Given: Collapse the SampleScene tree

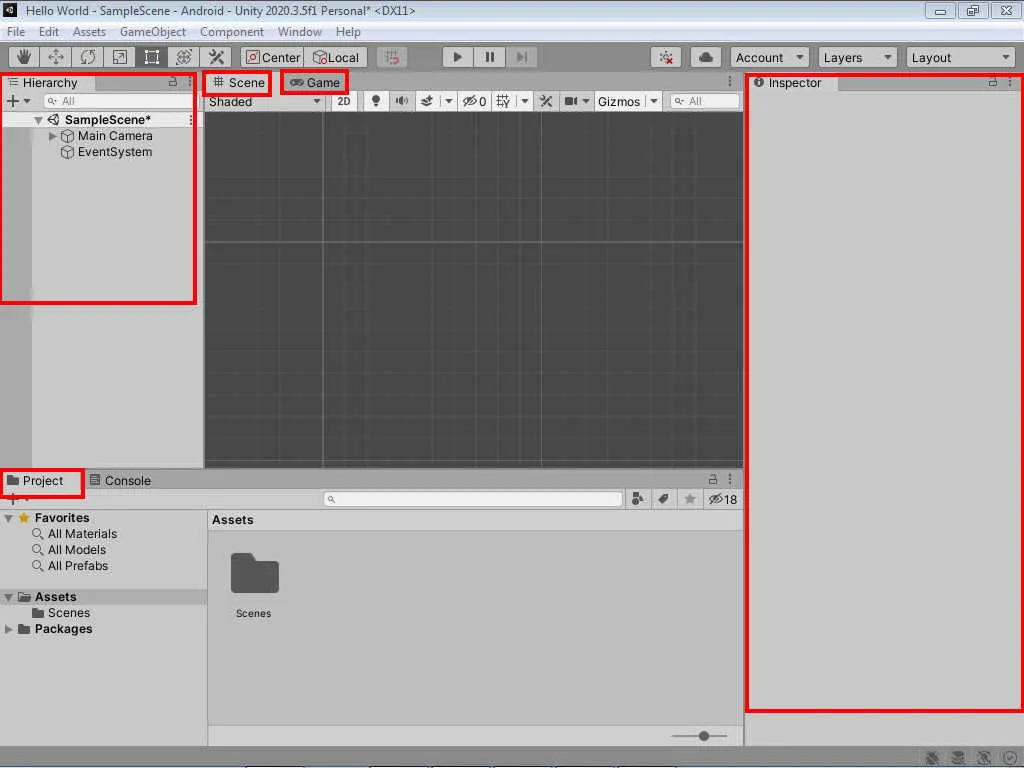Looking at the screenshot, I should click(39, 120).
